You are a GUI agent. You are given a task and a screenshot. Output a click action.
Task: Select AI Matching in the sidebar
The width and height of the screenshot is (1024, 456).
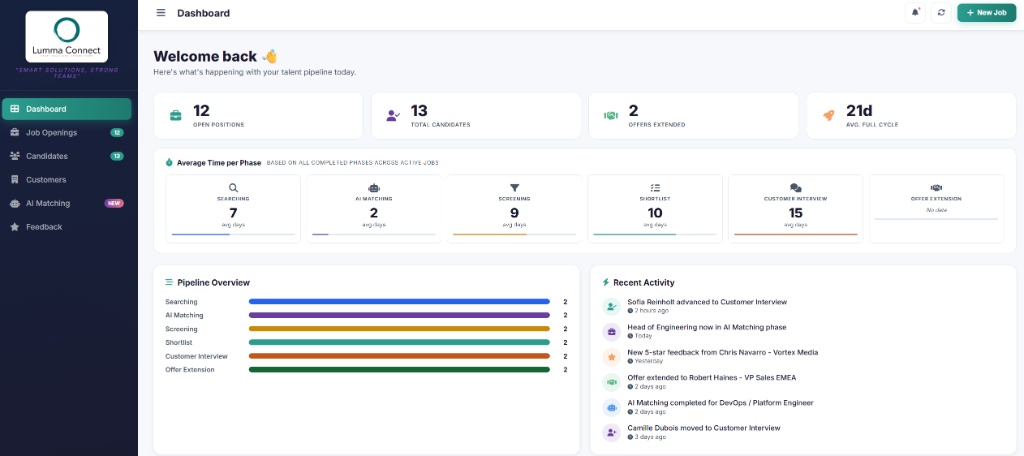tap(67, 203)
